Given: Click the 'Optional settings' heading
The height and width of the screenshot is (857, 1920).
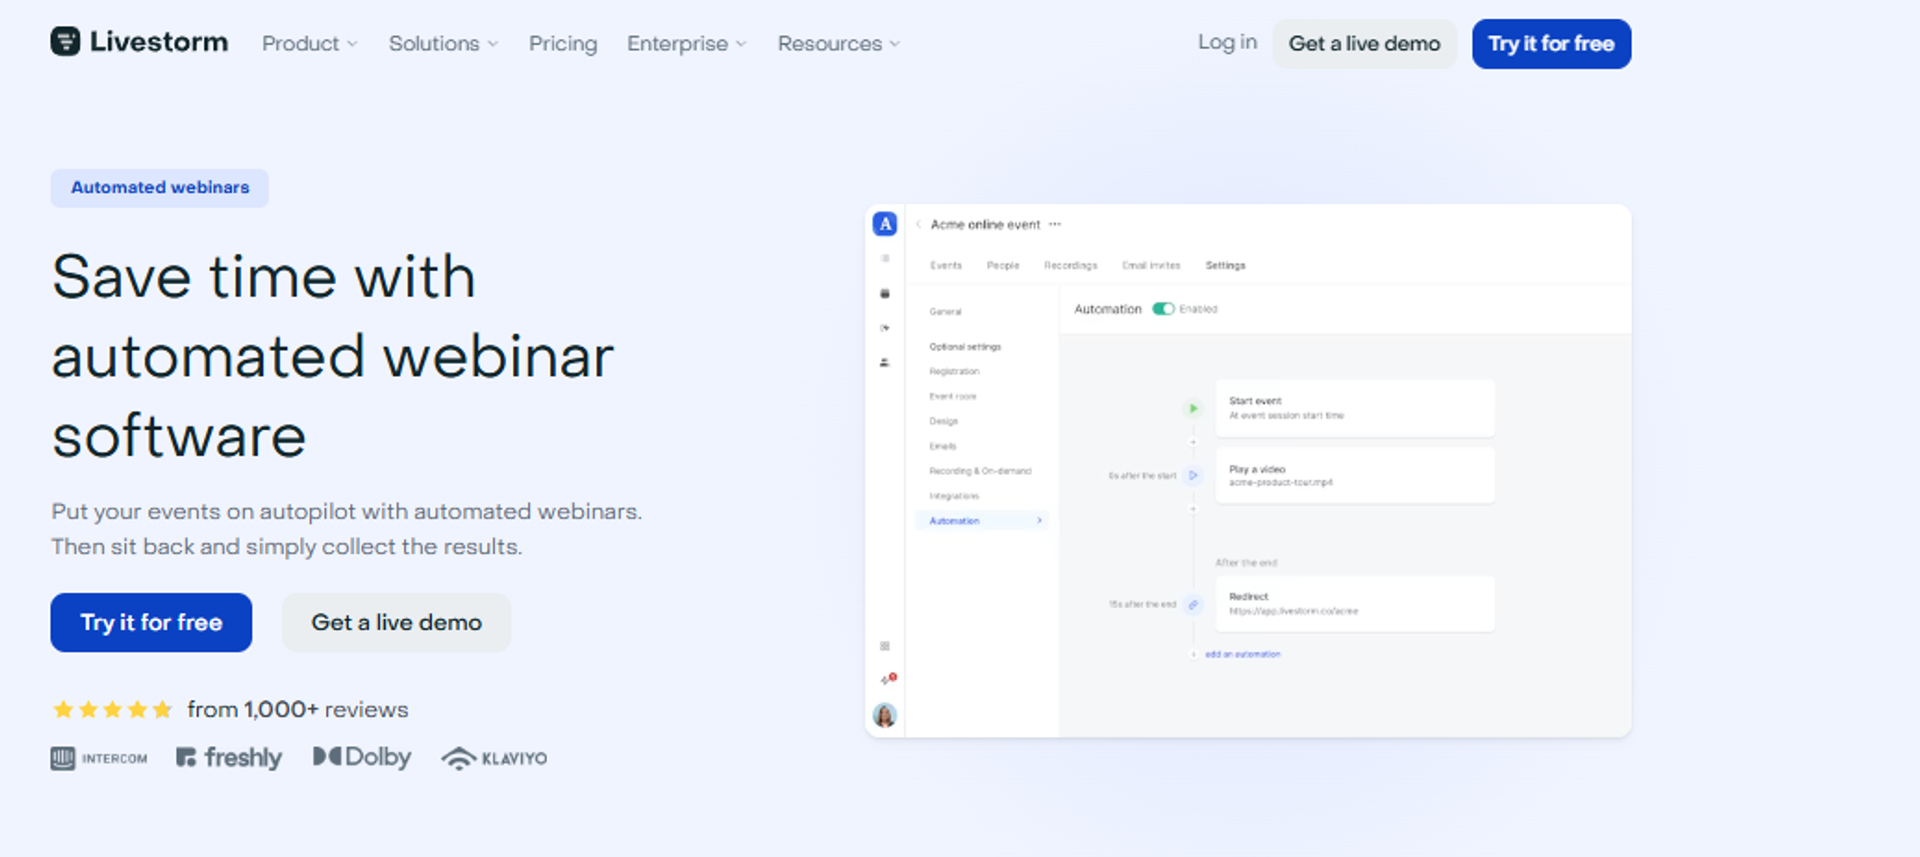Looking at the screenshot, I should point(965,347).
